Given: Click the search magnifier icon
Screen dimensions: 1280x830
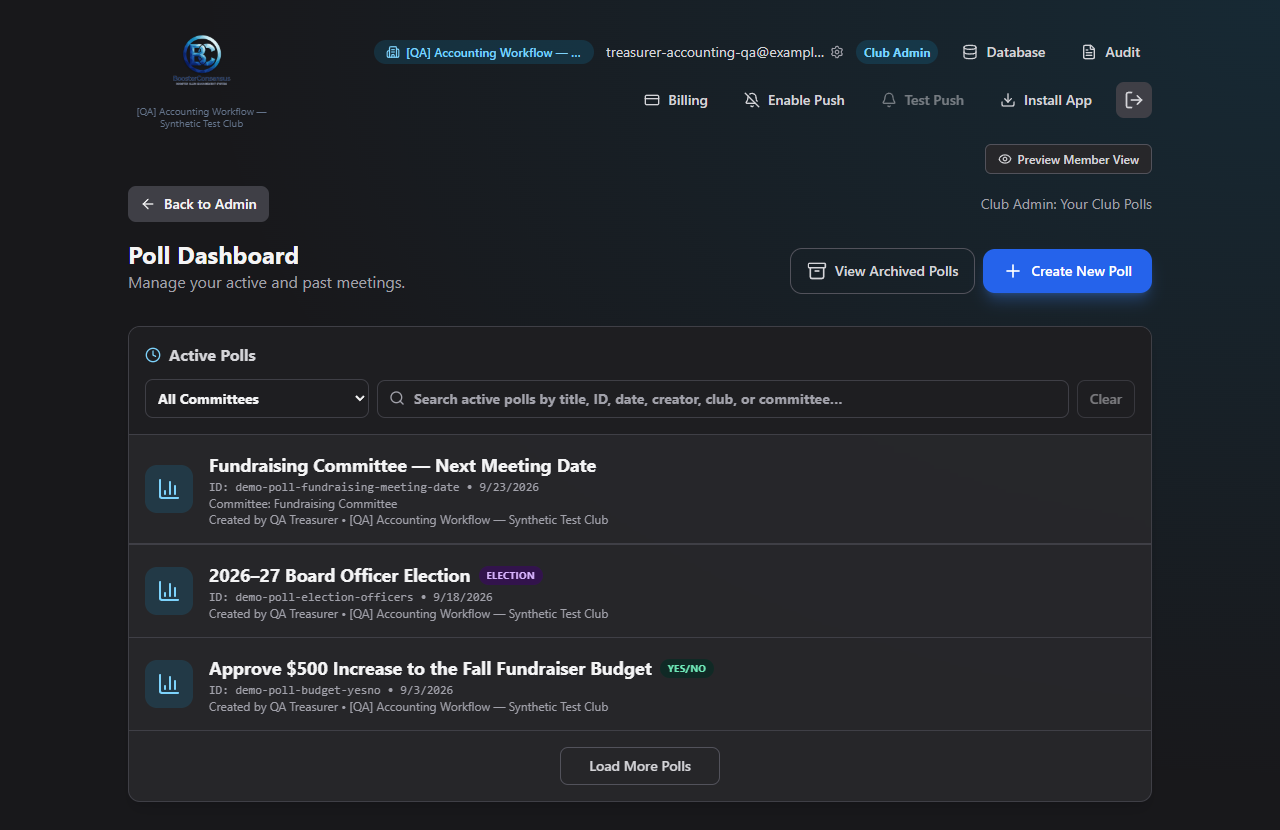Looking at the screenshot, I should [x=397, y=399].
